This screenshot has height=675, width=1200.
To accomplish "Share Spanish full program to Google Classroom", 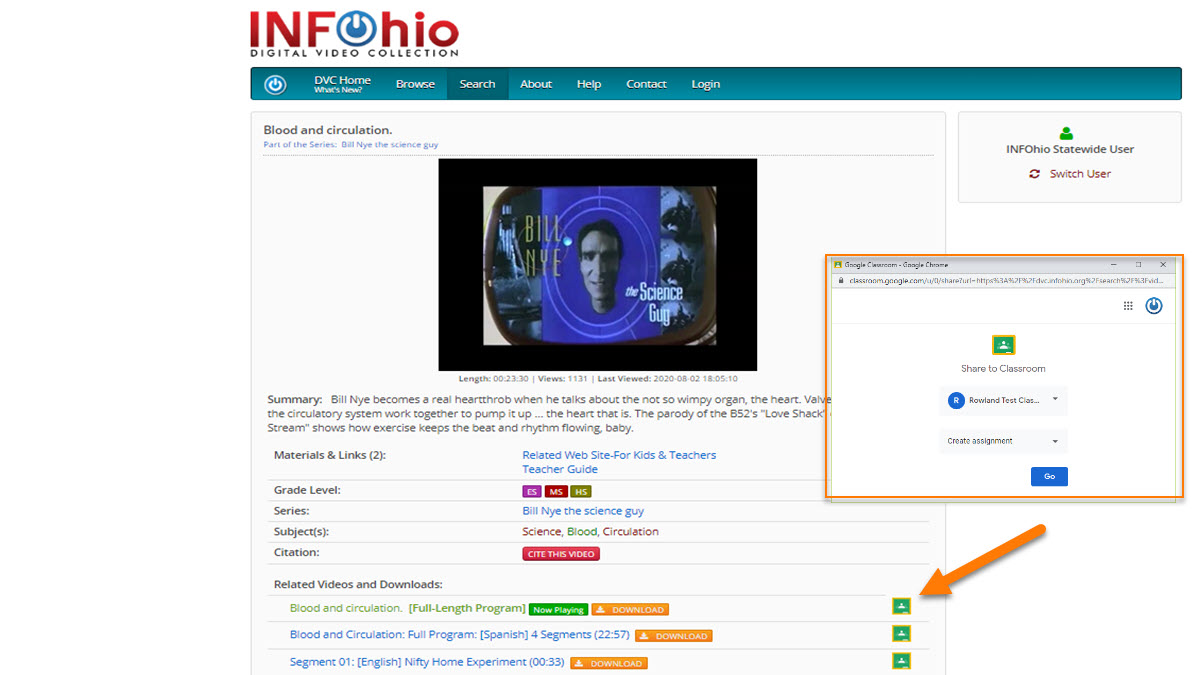I will pos(902,634).
